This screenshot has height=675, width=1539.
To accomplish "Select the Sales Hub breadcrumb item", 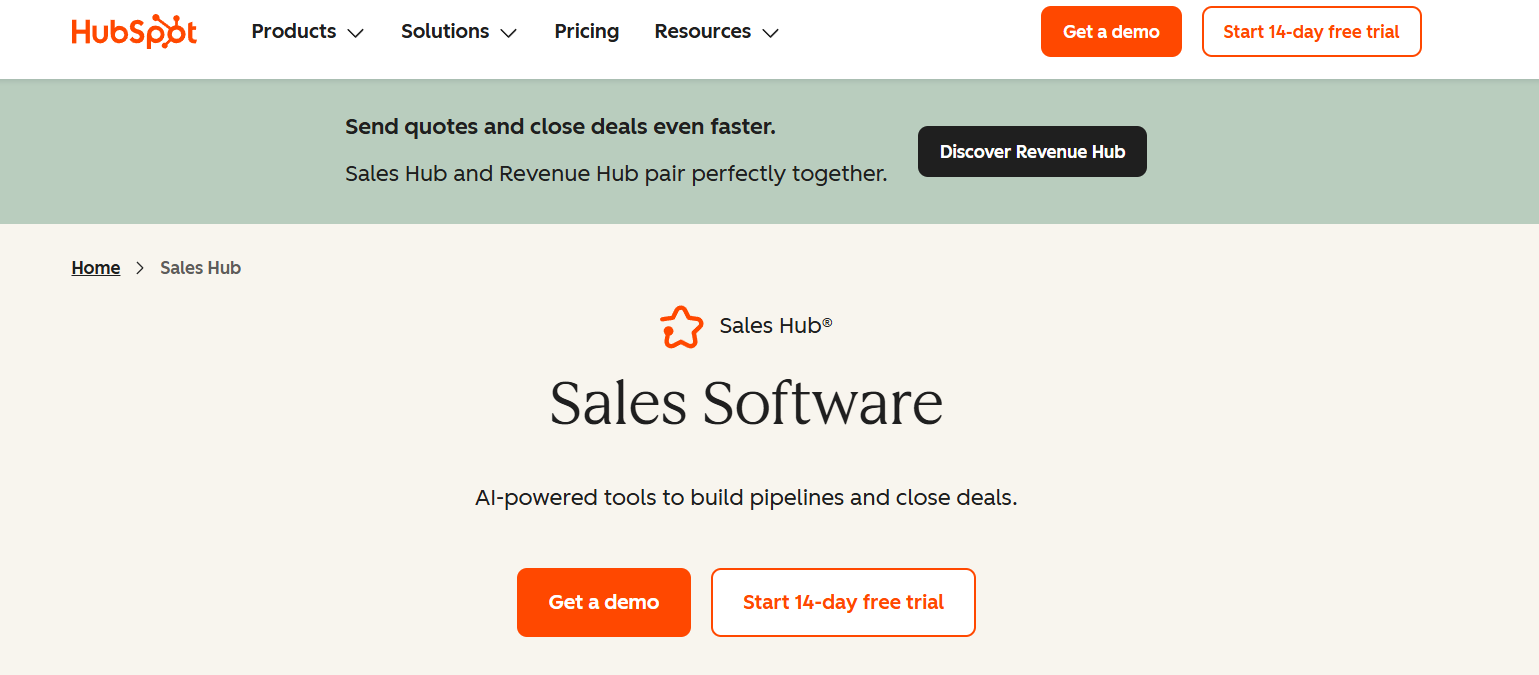I will 200,268.
